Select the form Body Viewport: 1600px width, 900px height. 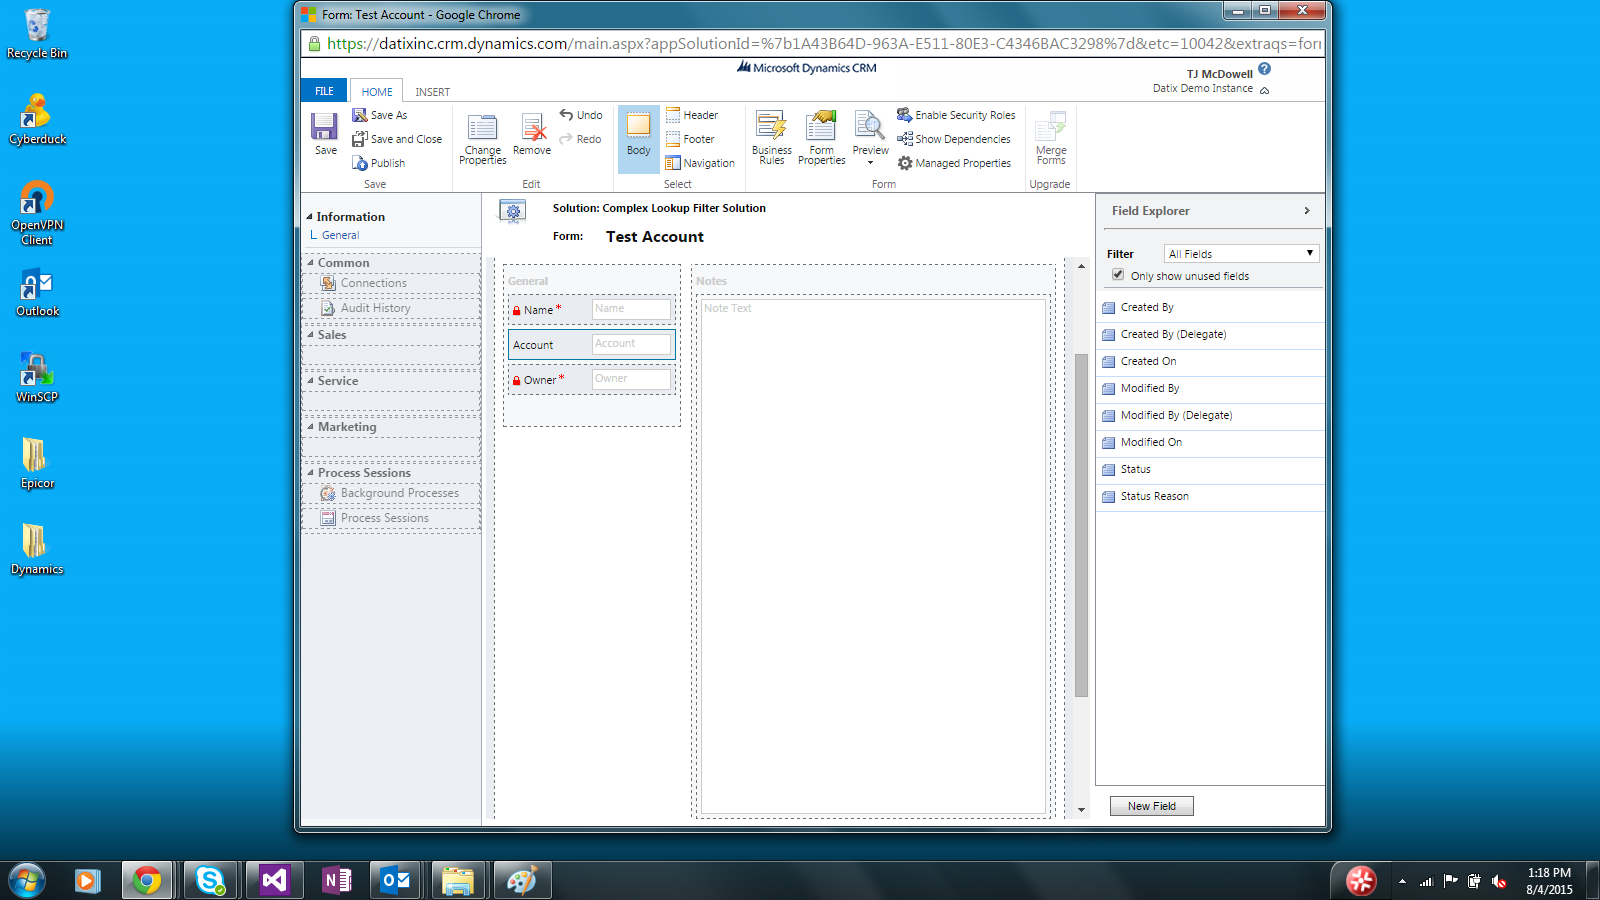coord(639,138)
